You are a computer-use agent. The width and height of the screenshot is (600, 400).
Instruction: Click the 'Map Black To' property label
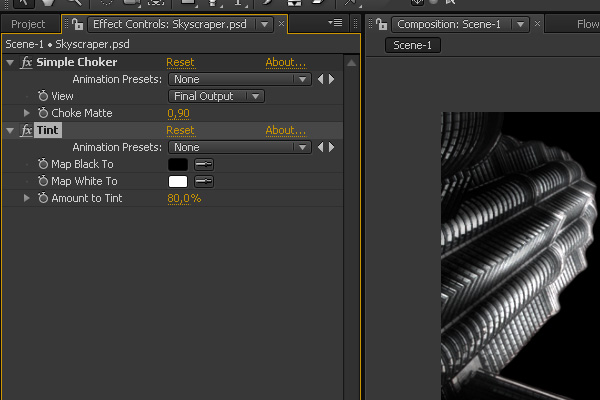tap(82, 164)
